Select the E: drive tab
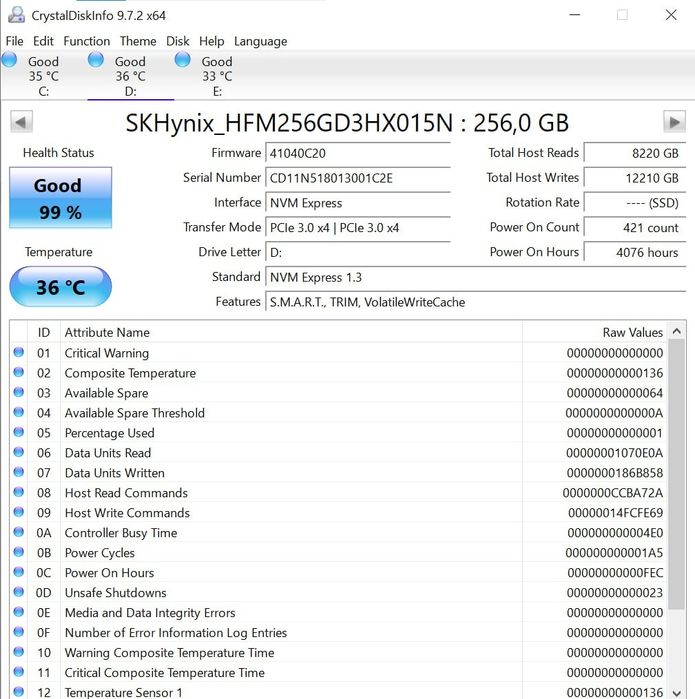The height and width of the screenshot is (699, 695). 217,76
